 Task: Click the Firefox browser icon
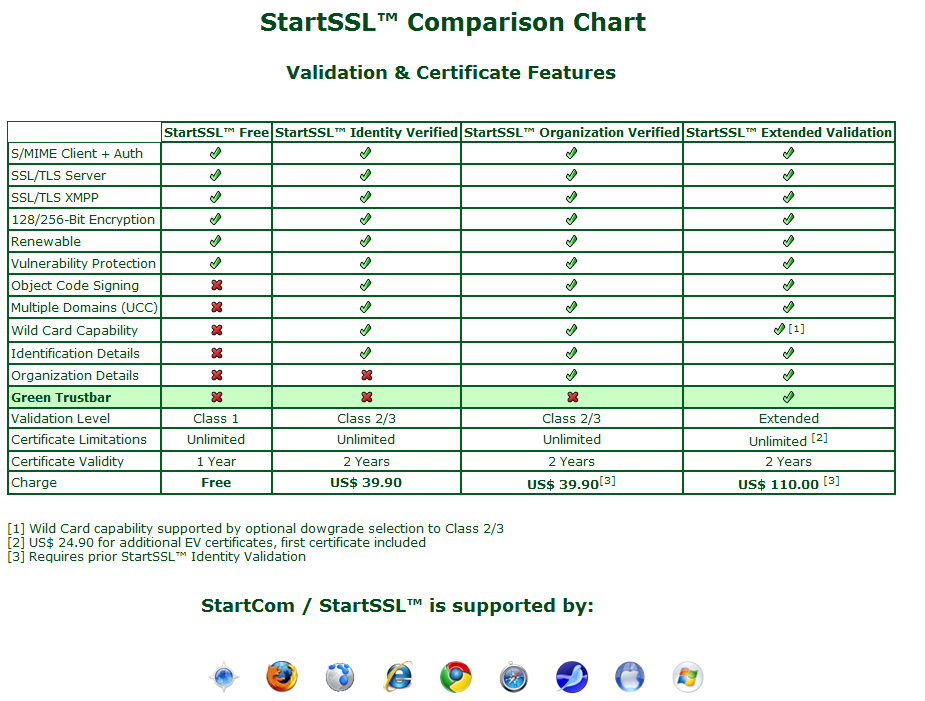coord(281,676)
